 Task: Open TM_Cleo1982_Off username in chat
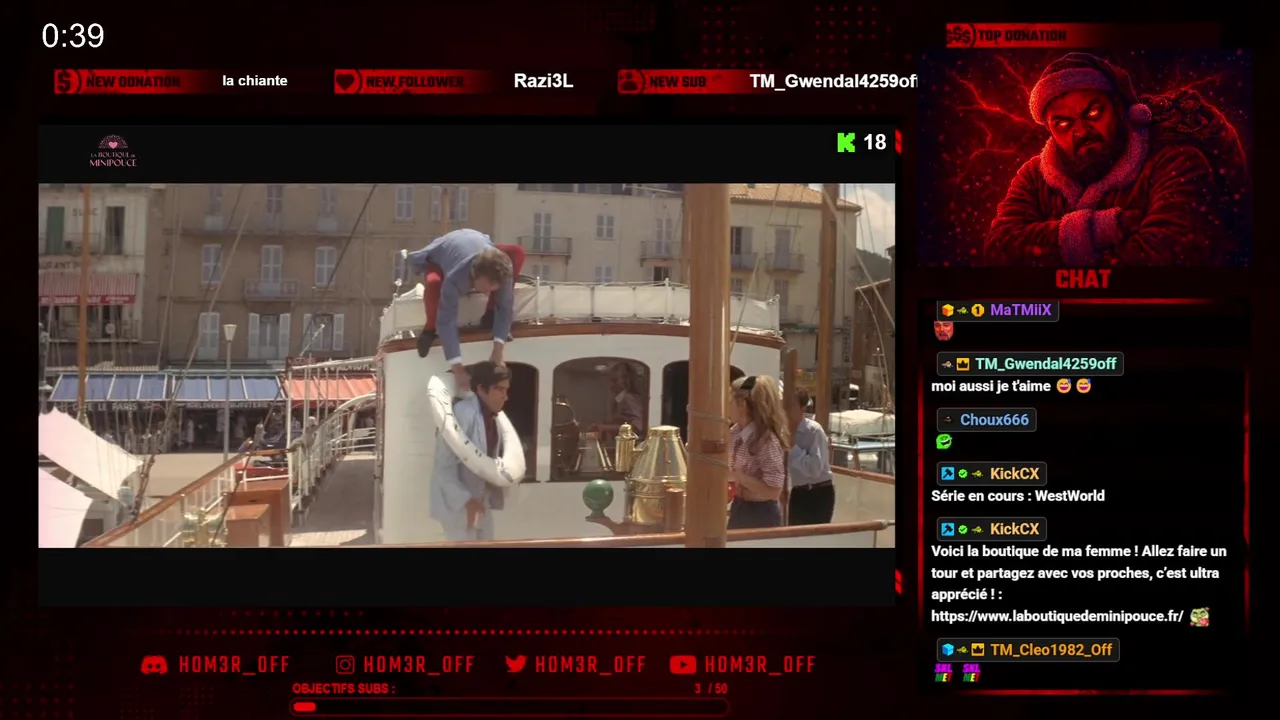[1051, 650]
